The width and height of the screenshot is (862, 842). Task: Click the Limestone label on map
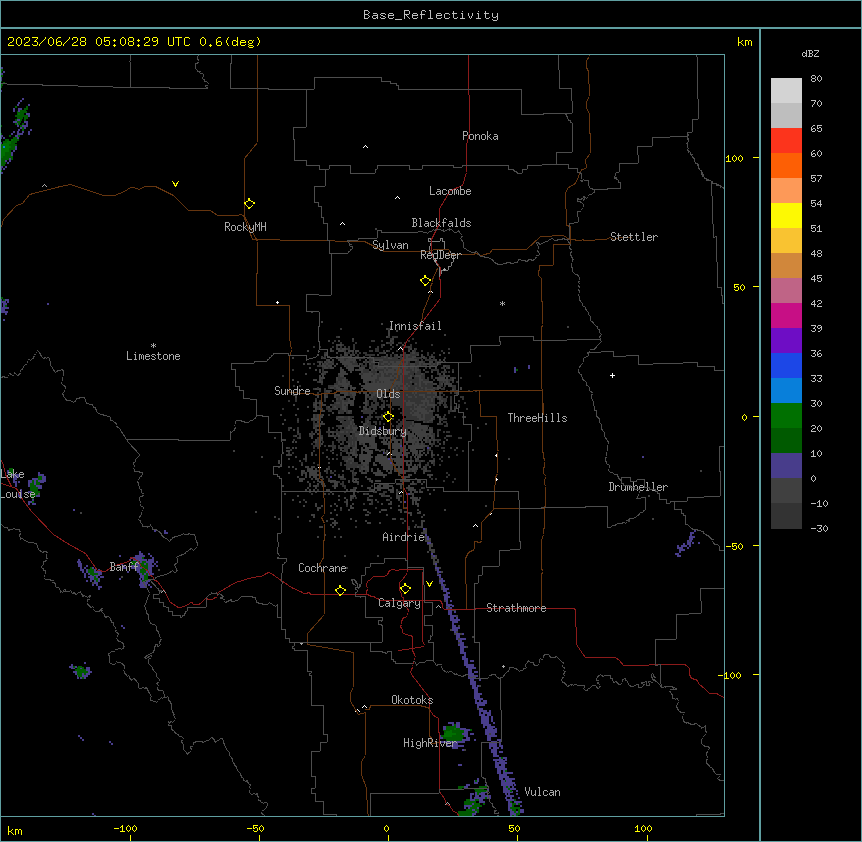point(153,356)
